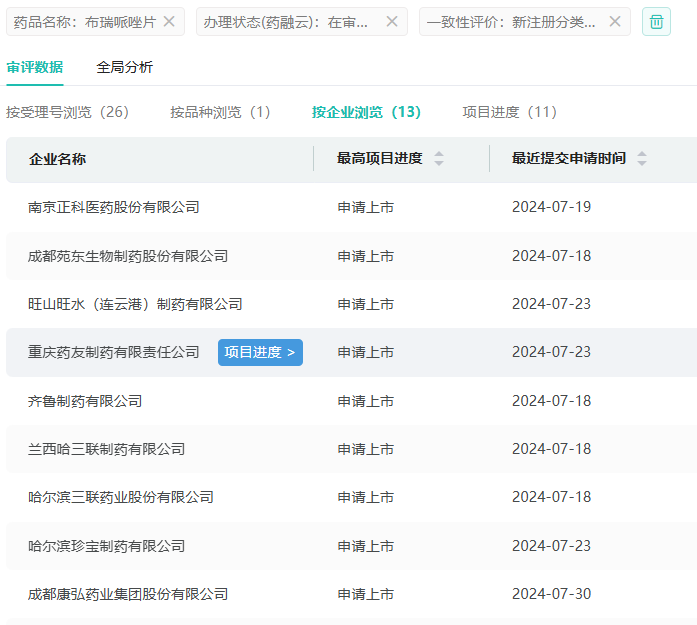Switch to the 全局分析 tab
Viewport: 697px width, 625px height.
pos(125,67)
